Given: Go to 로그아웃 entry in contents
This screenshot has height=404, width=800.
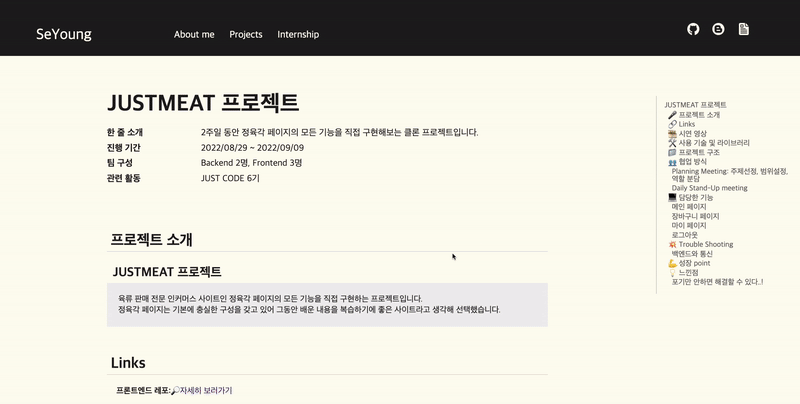Looking at the screenshot, I should tap(684, 235).
